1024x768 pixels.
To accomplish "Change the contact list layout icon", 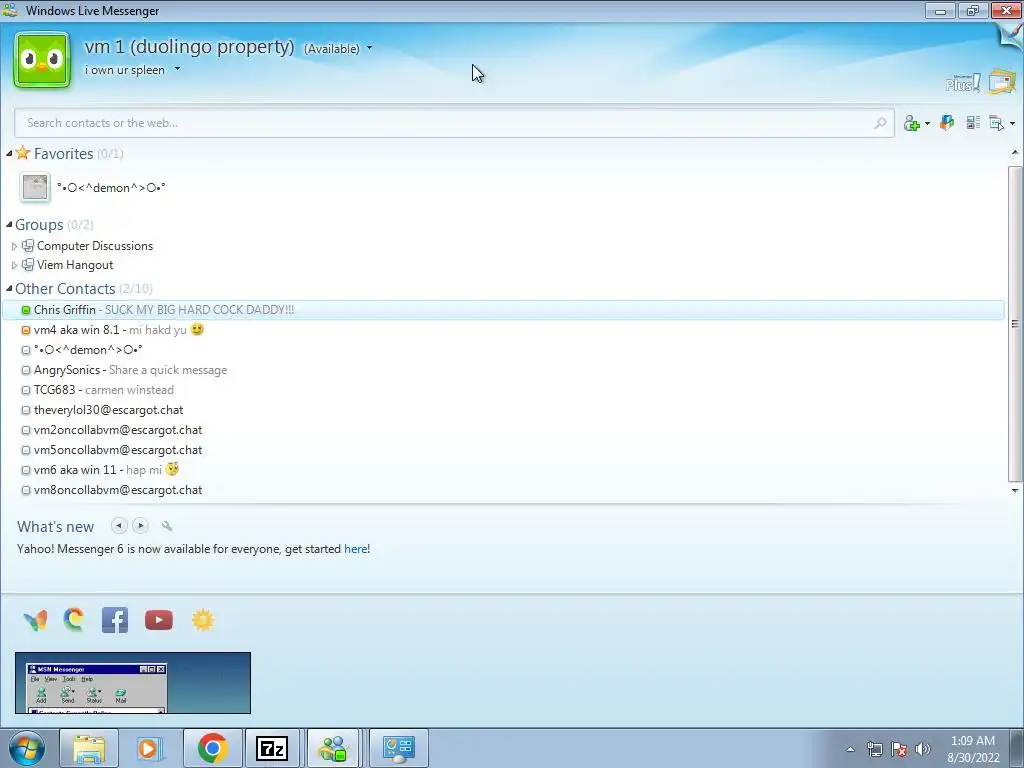I will [x=973, y=122].
